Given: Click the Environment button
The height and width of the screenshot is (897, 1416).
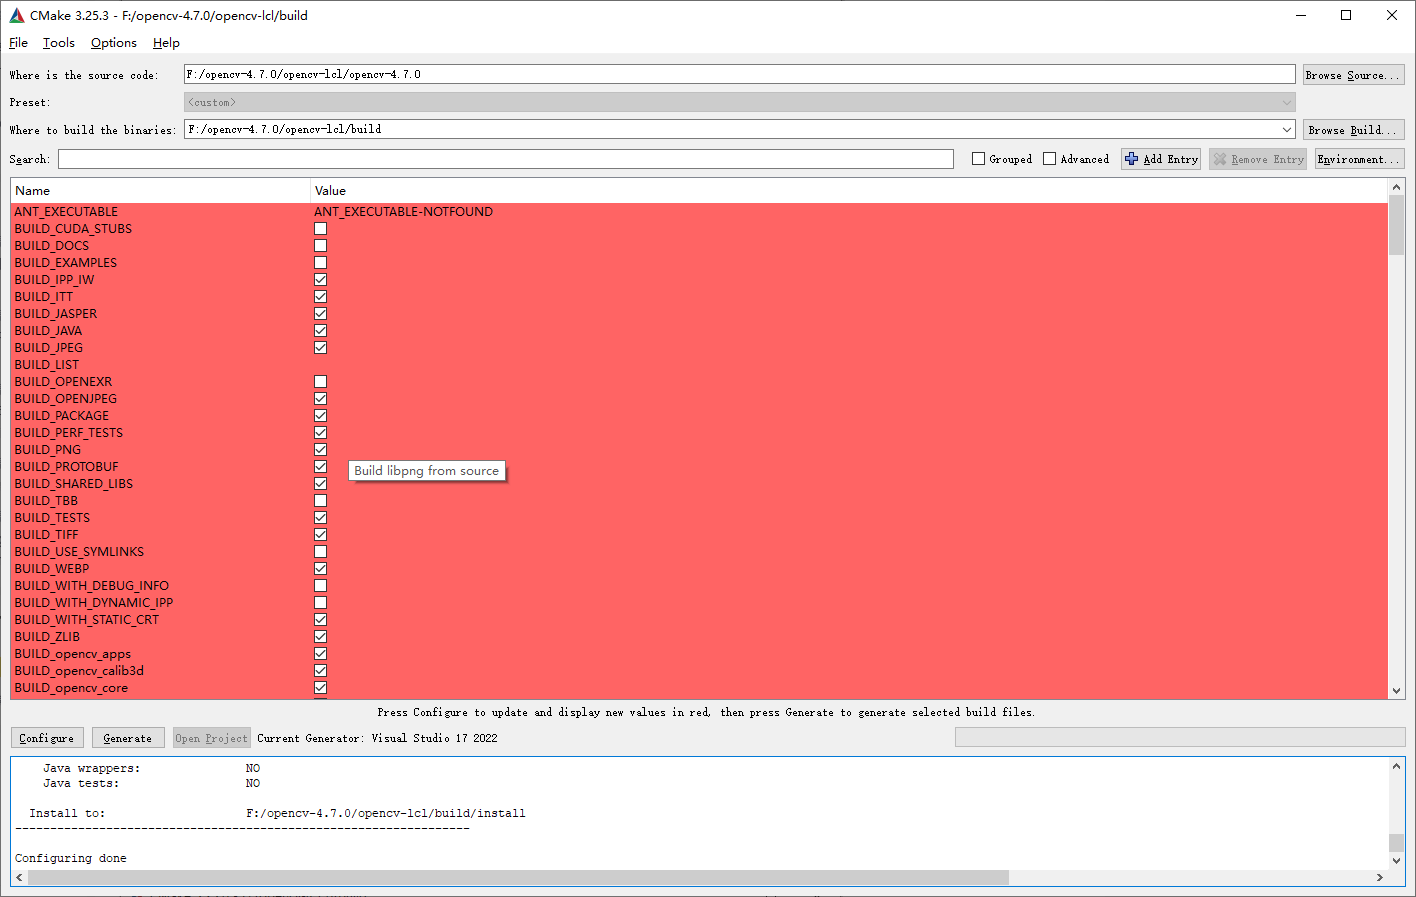Looking at the screenshot, I should (x=1359, y=158).
